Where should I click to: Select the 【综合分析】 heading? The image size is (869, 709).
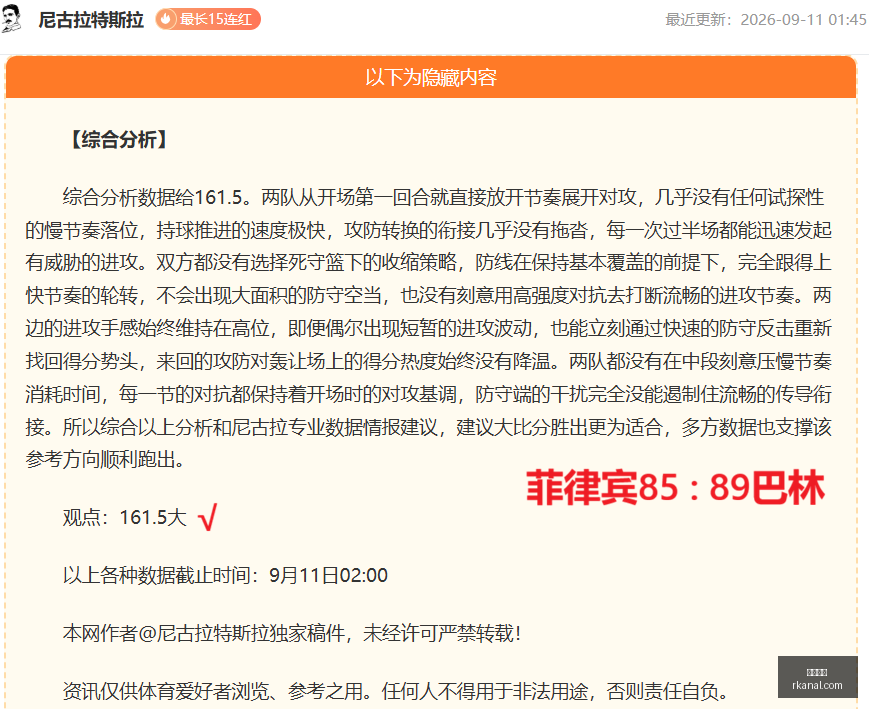tap(119, 139)
